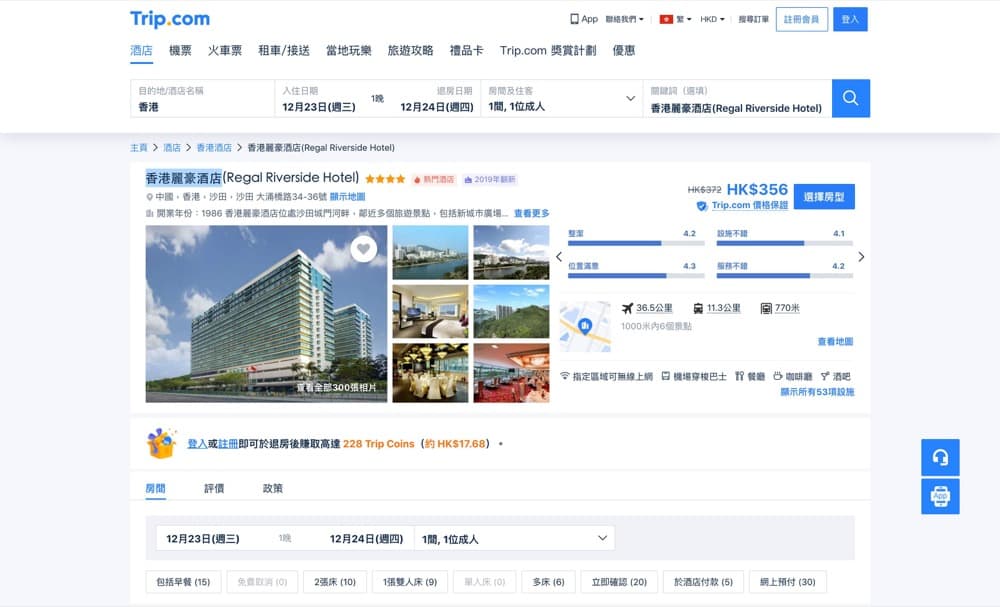Toggle the 免費取消 (0) filter
1000x607 pixels.
(x=262, y=582)
